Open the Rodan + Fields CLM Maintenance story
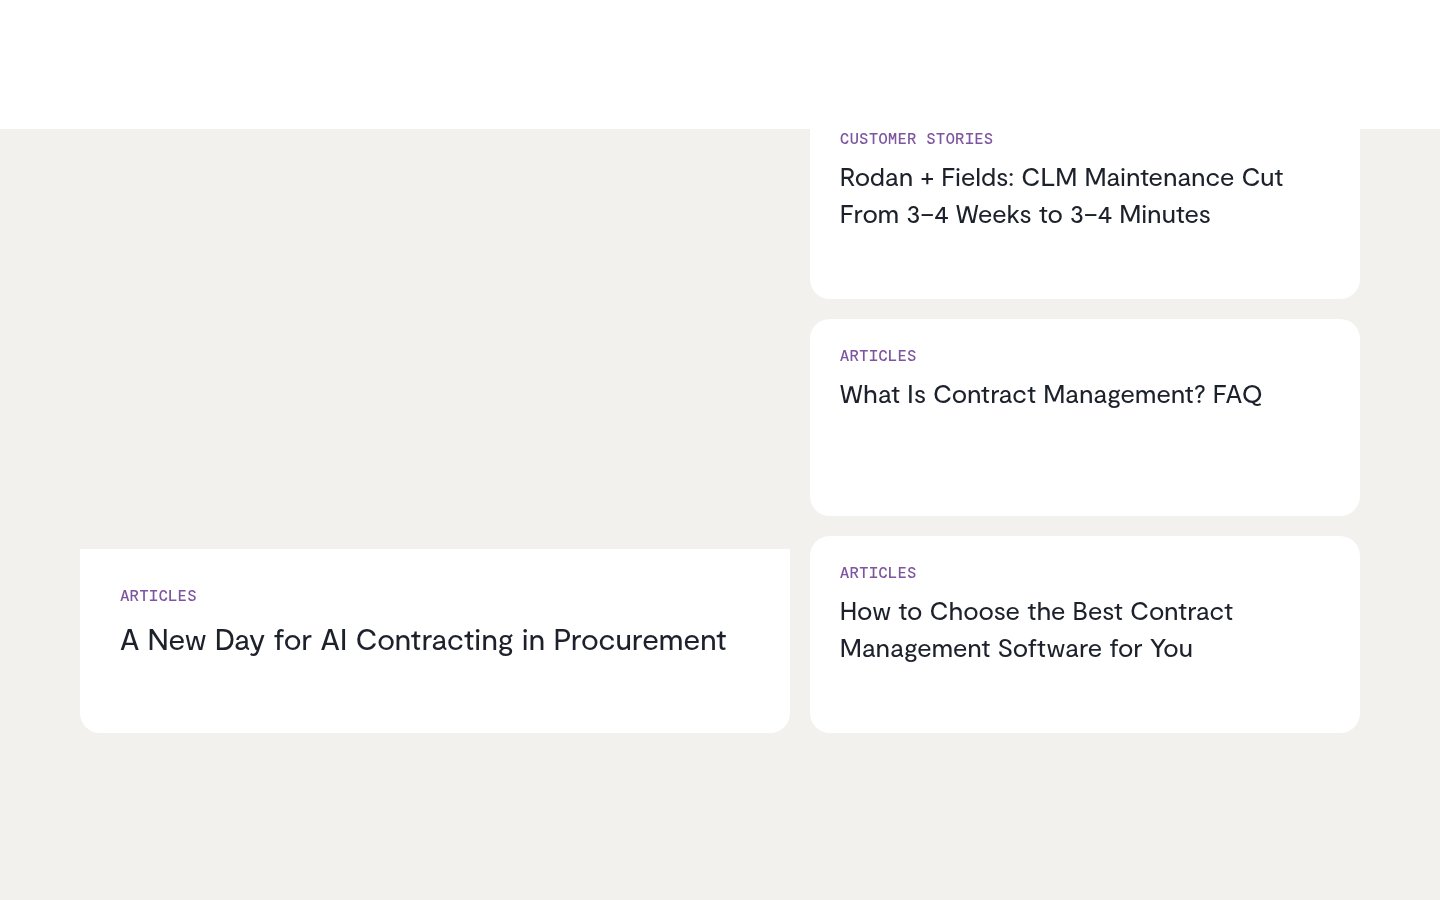The width and height of the screenshot is (1440, 900). tap(1061, 196)
